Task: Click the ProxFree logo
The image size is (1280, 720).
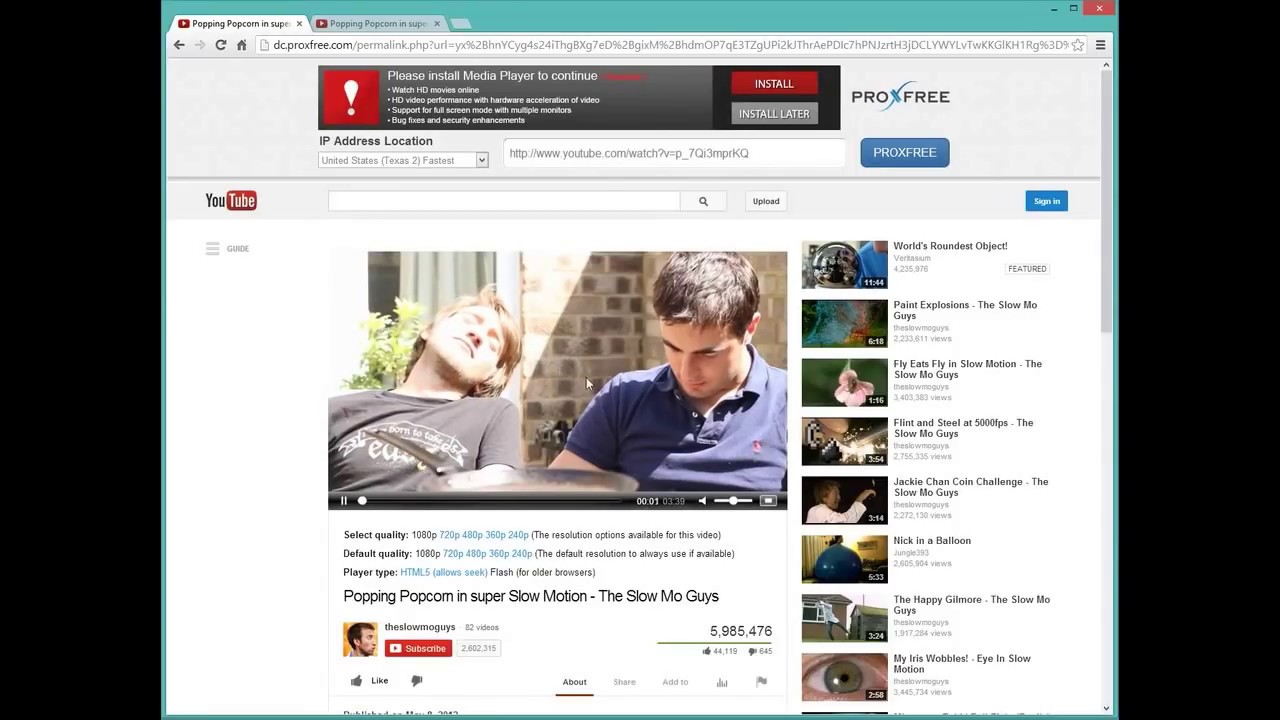Action: tap(900, 96)
